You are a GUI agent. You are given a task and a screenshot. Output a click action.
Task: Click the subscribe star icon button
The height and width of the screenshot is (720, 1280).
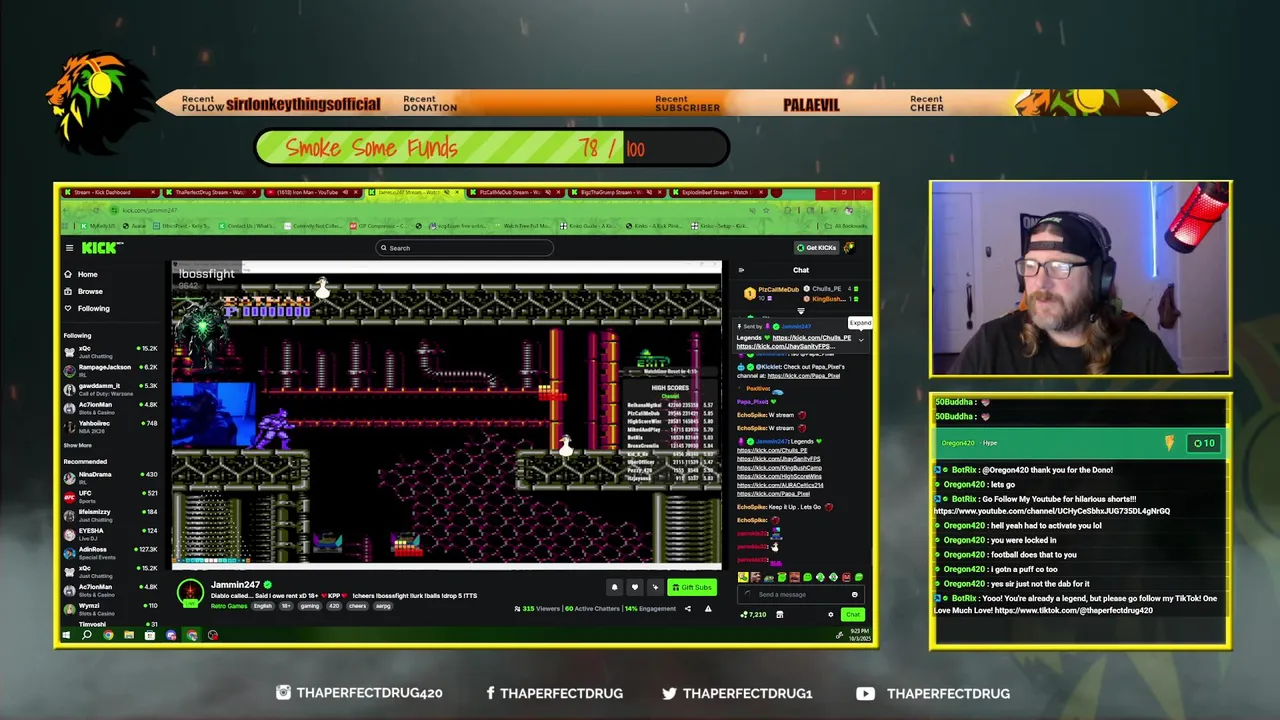coord(655,587)
